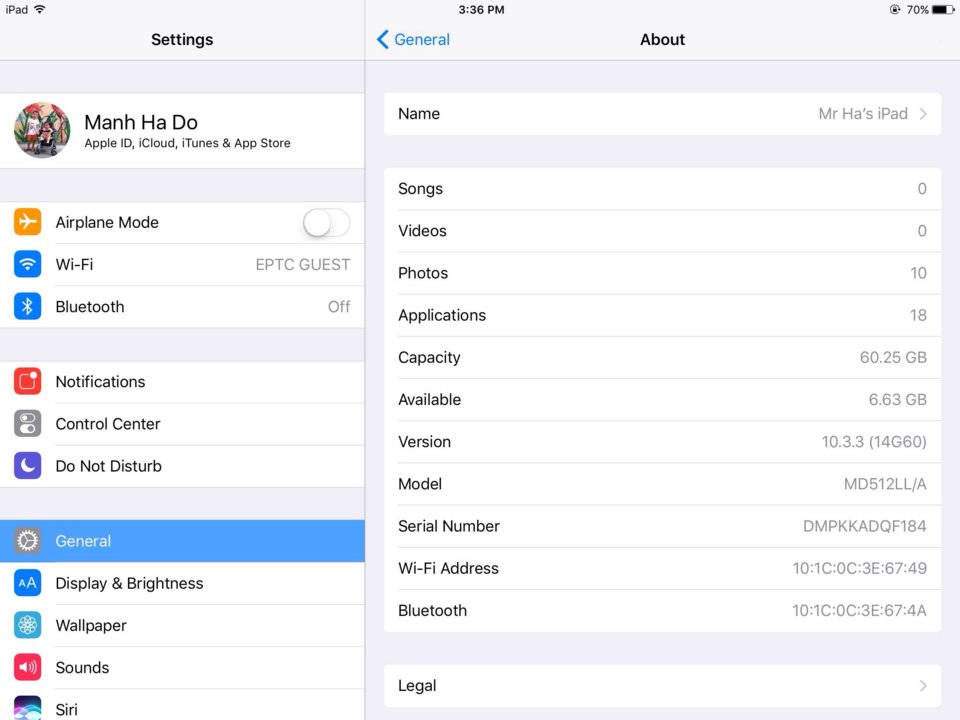Tap the Display & Brightness AA icon
The width and height of the screenshot is (960, 720).
(x=28, y=583)
